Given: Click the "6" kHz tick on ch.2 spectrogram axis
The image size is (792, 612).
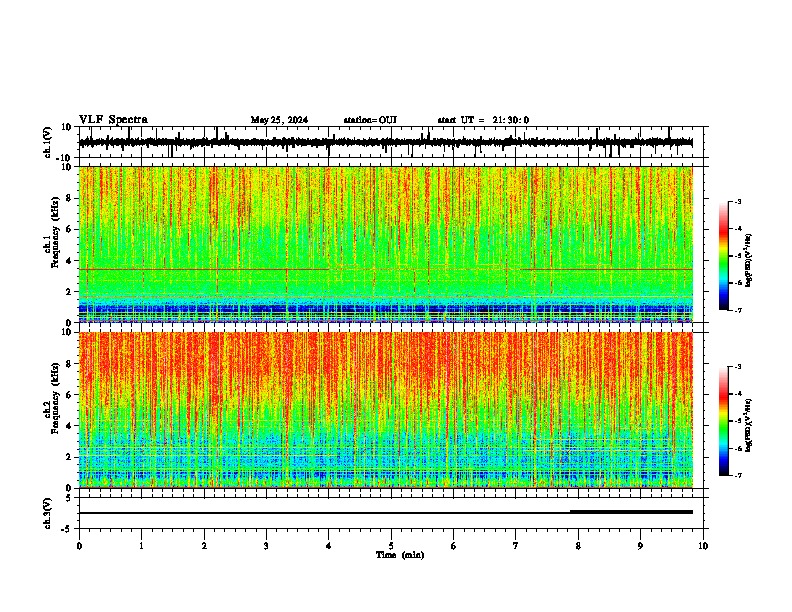Looking at the screenshot, I should [x=69, y=394].
